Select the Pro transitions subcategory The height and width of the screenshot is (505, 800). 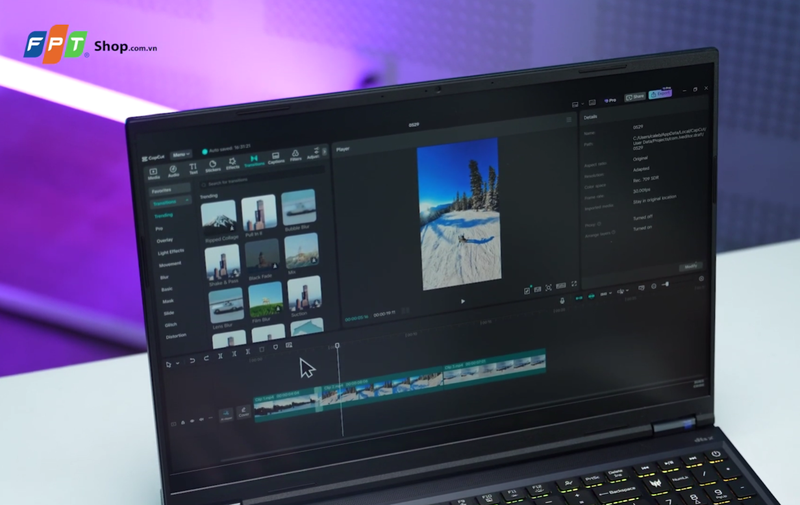coord(159,229)
